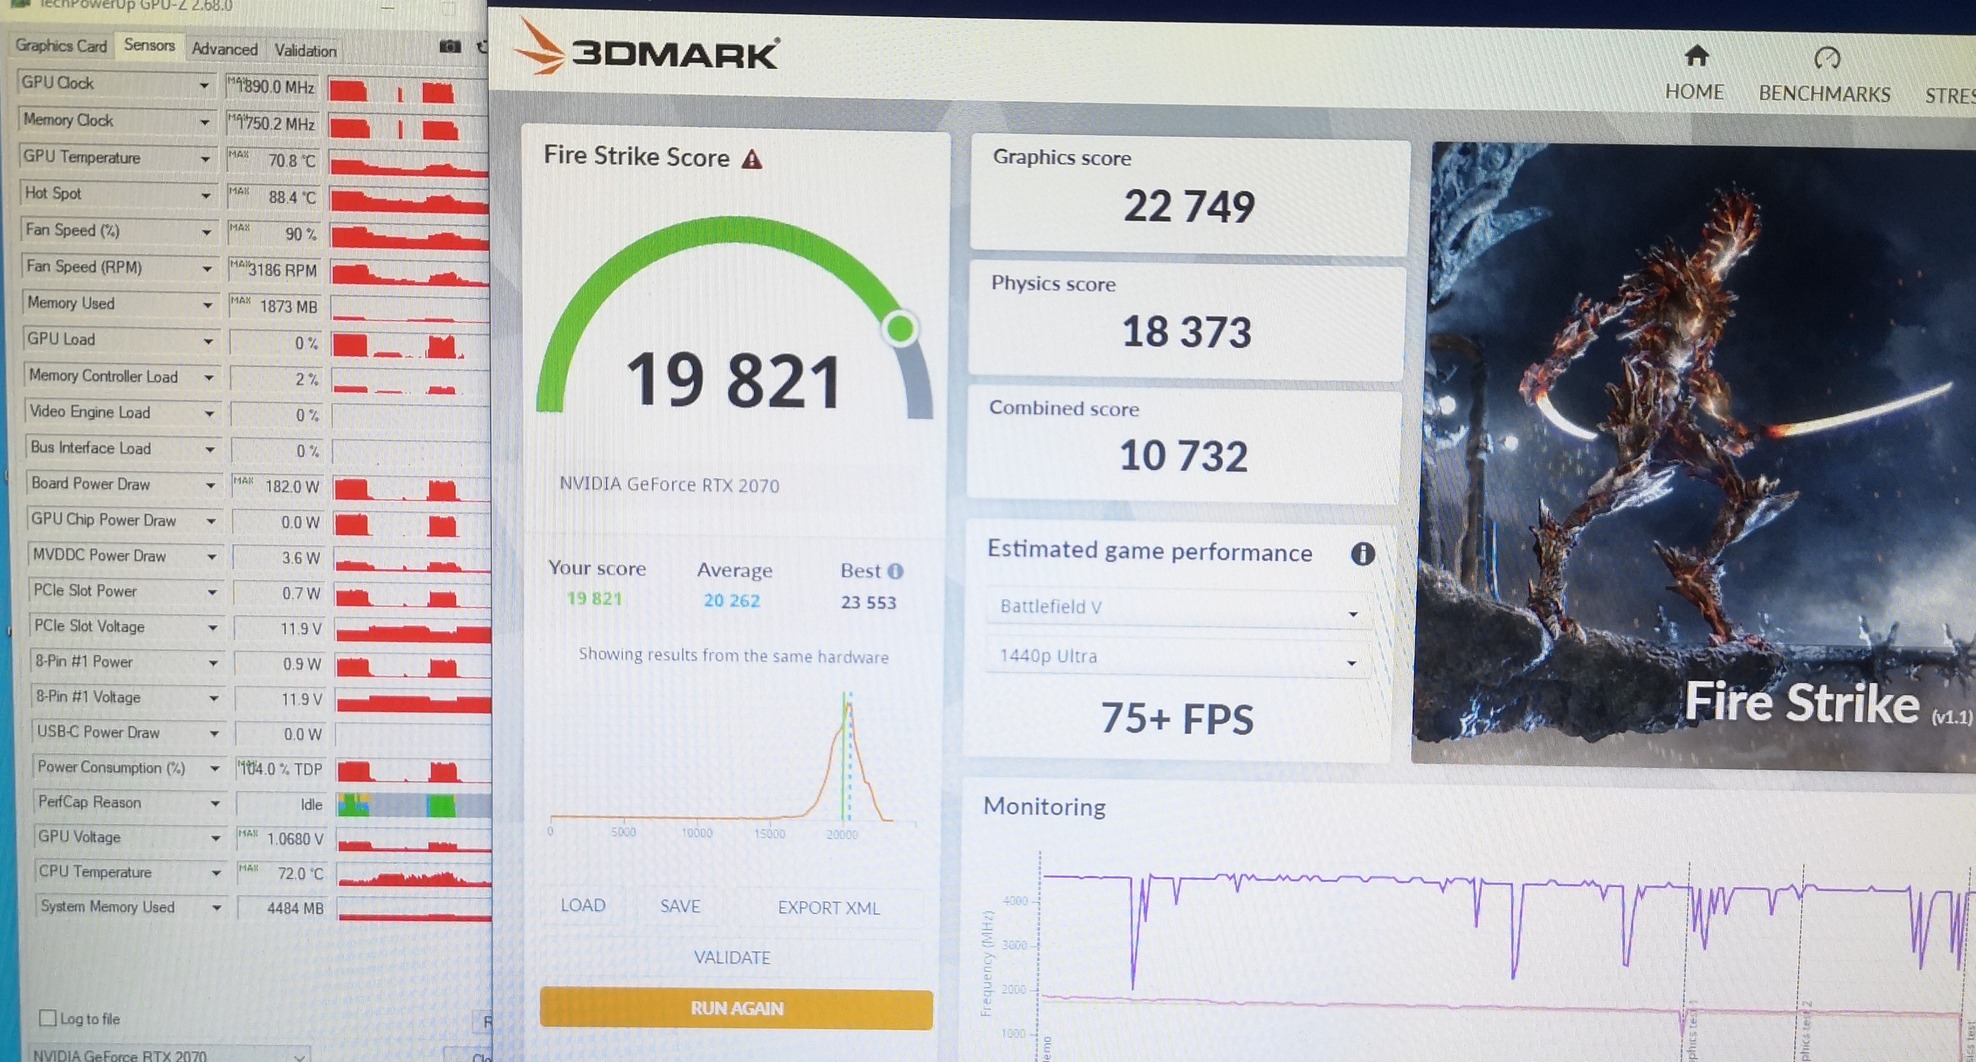Image resolution: width=1976 pixels, height=1062 pixels.
Task: Click the 3DMark logo icon
Action: point(541,47)
